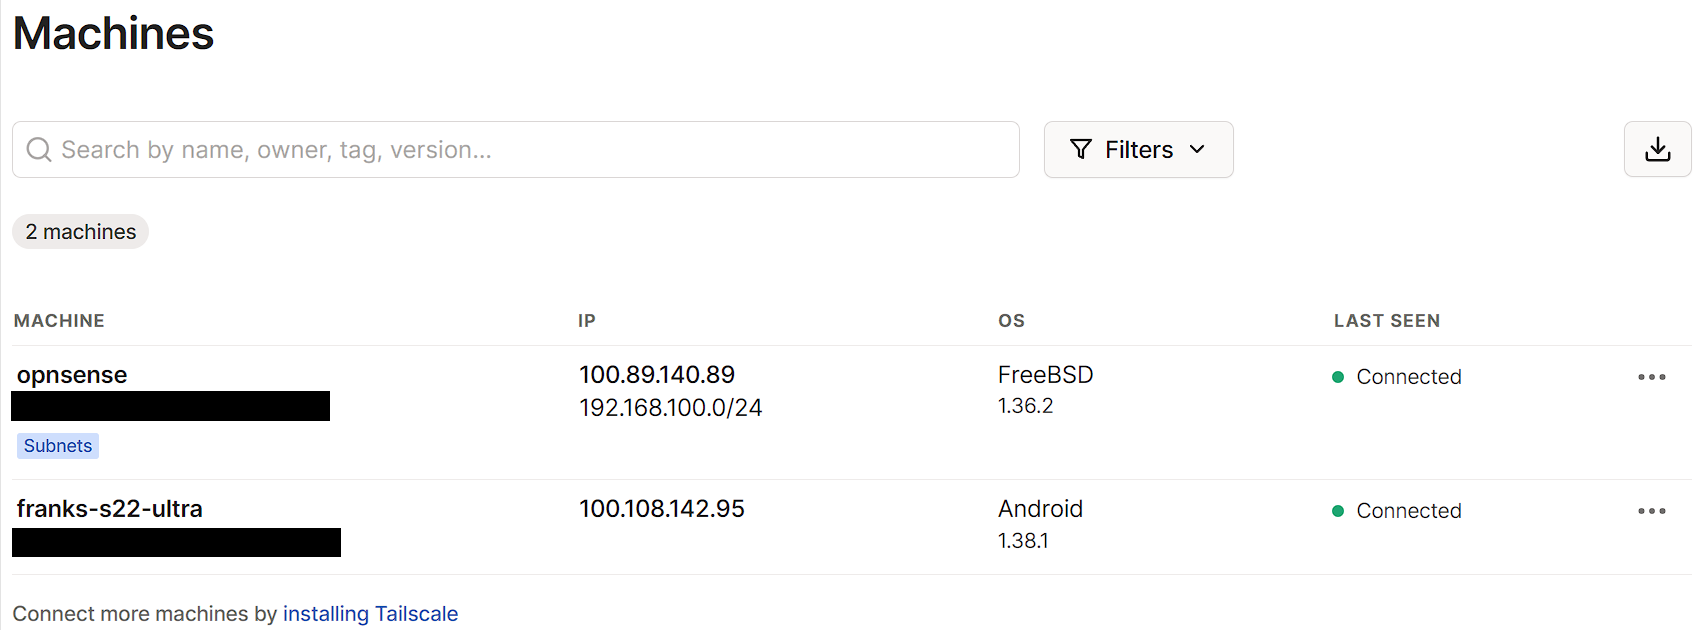Click the MACHINE column header
The image size is (1701, 630).
[x=59, y=321]
